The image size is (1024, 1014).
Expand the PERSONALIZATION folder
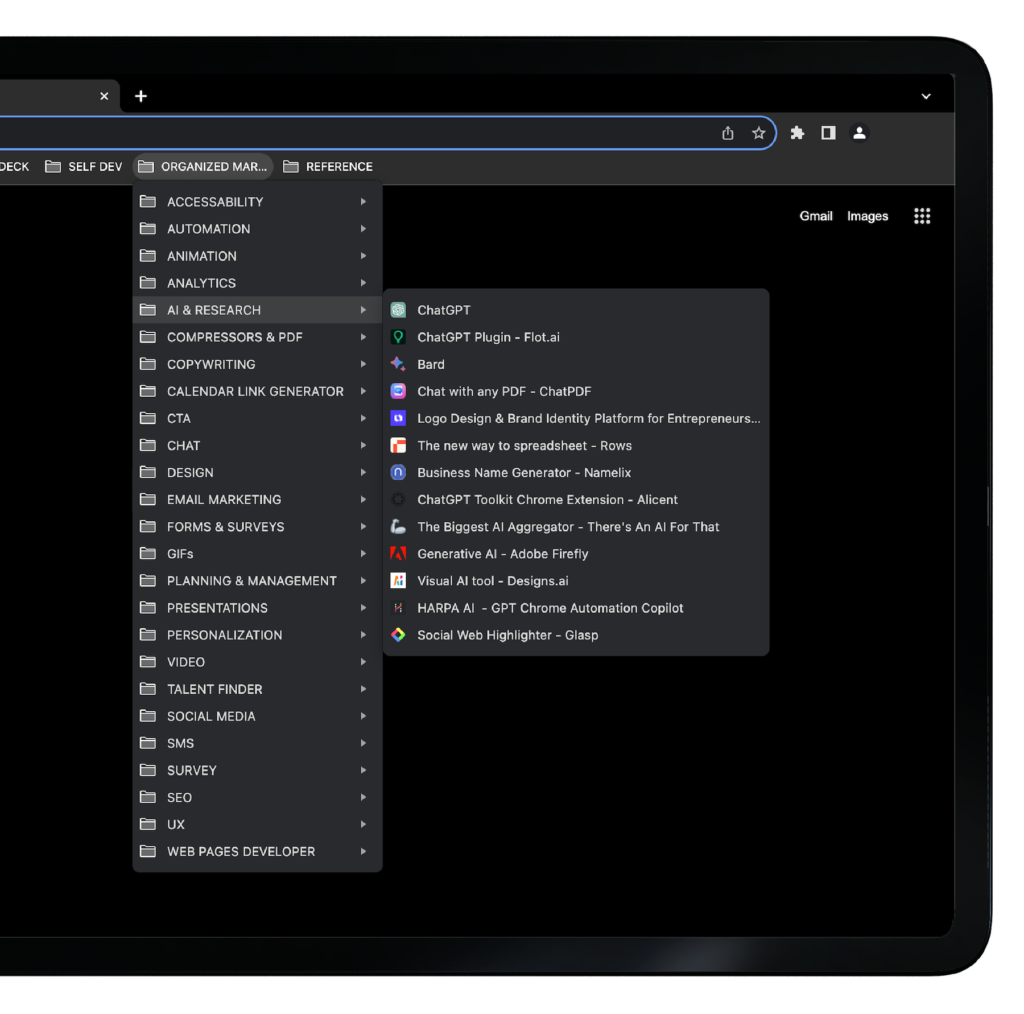tap(257, 635)
